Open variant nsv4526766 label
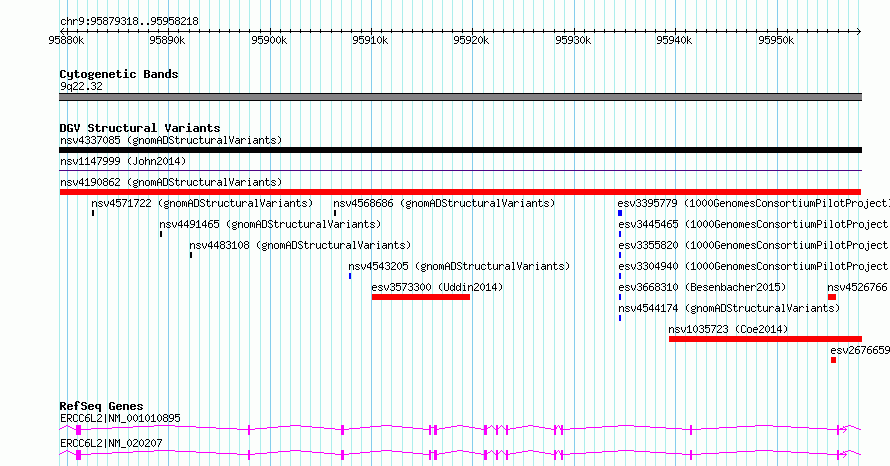This screenshot has width=890, height=466. point(858,287)
